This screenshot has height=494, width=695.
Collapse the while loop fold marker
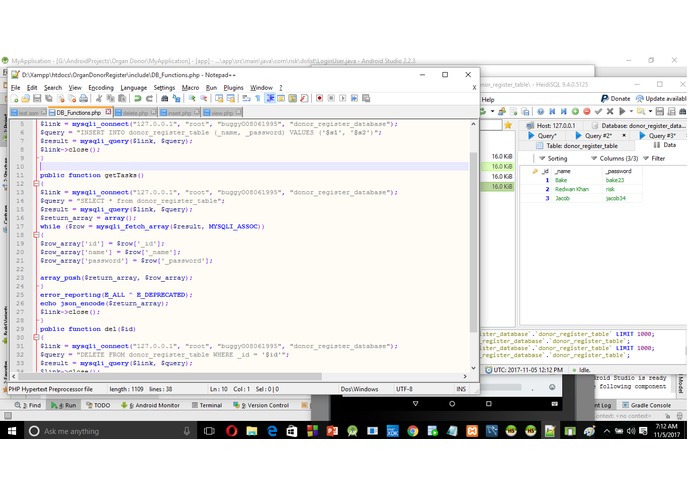pyautogui.click(x=36, y=235)
